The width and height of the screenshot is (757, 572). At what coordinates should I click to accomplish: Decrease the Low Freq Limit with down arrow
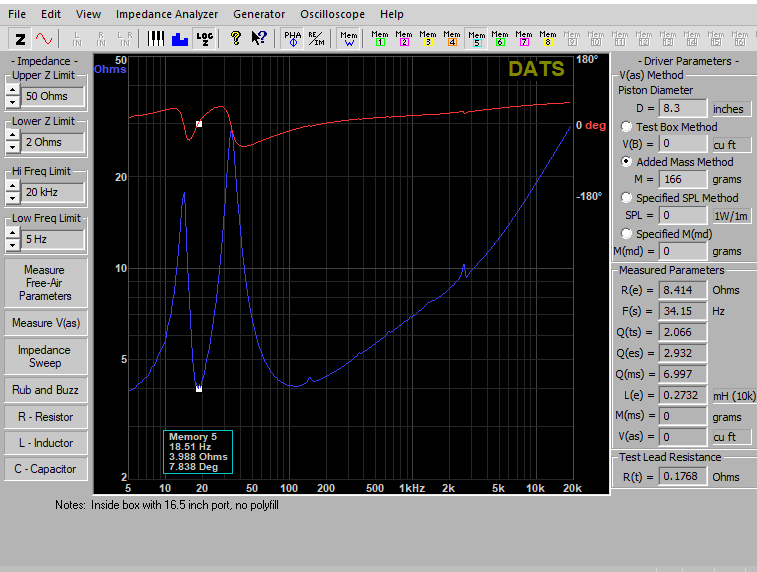(x=13, y=245)
